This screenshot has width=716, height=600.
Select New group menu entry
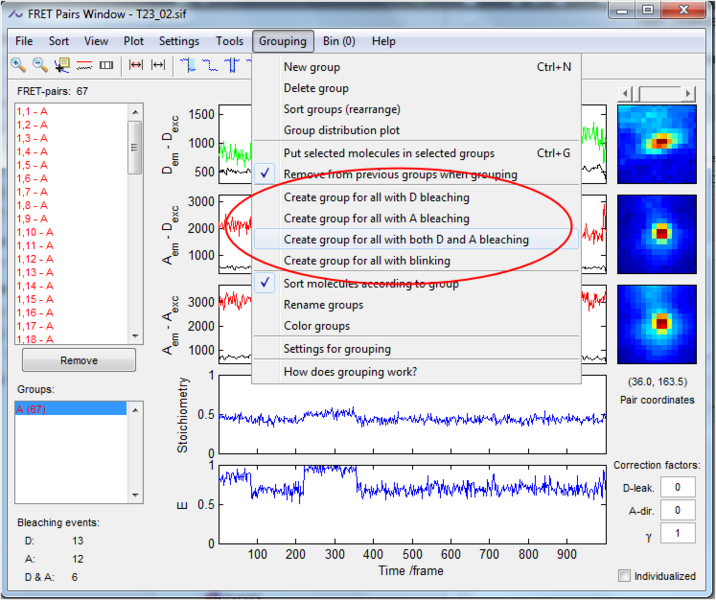[312, 67]
